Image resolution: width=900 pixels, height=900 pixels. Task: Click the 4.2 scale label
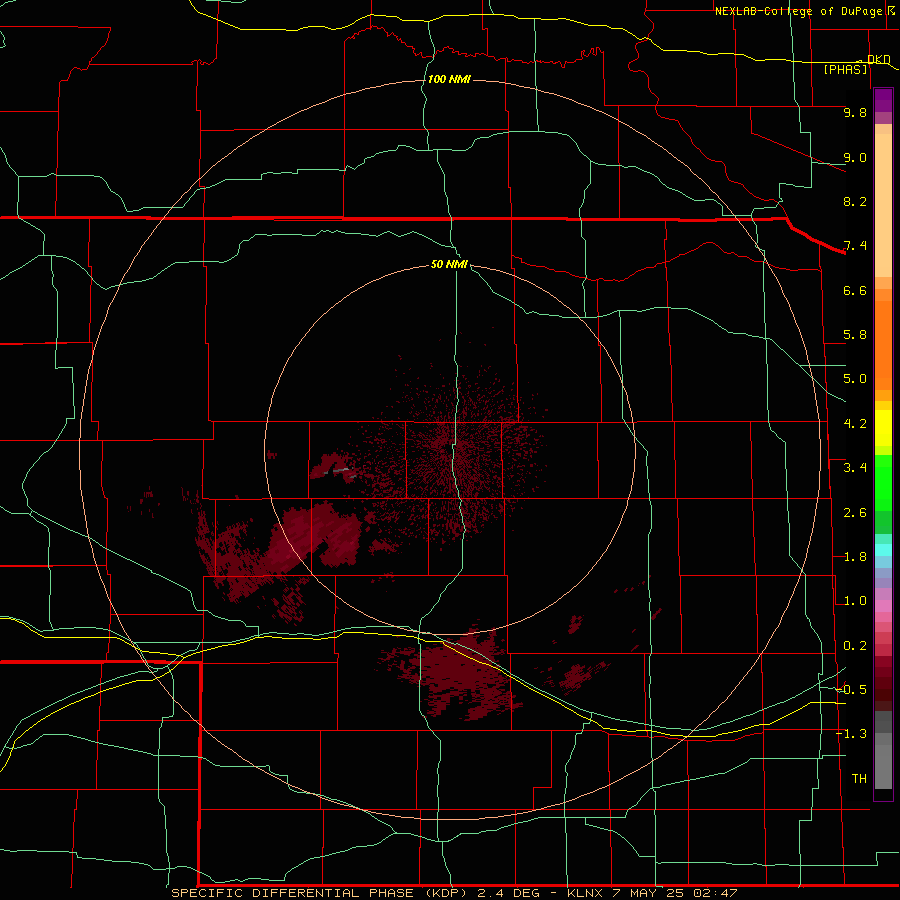coord(855,424)
